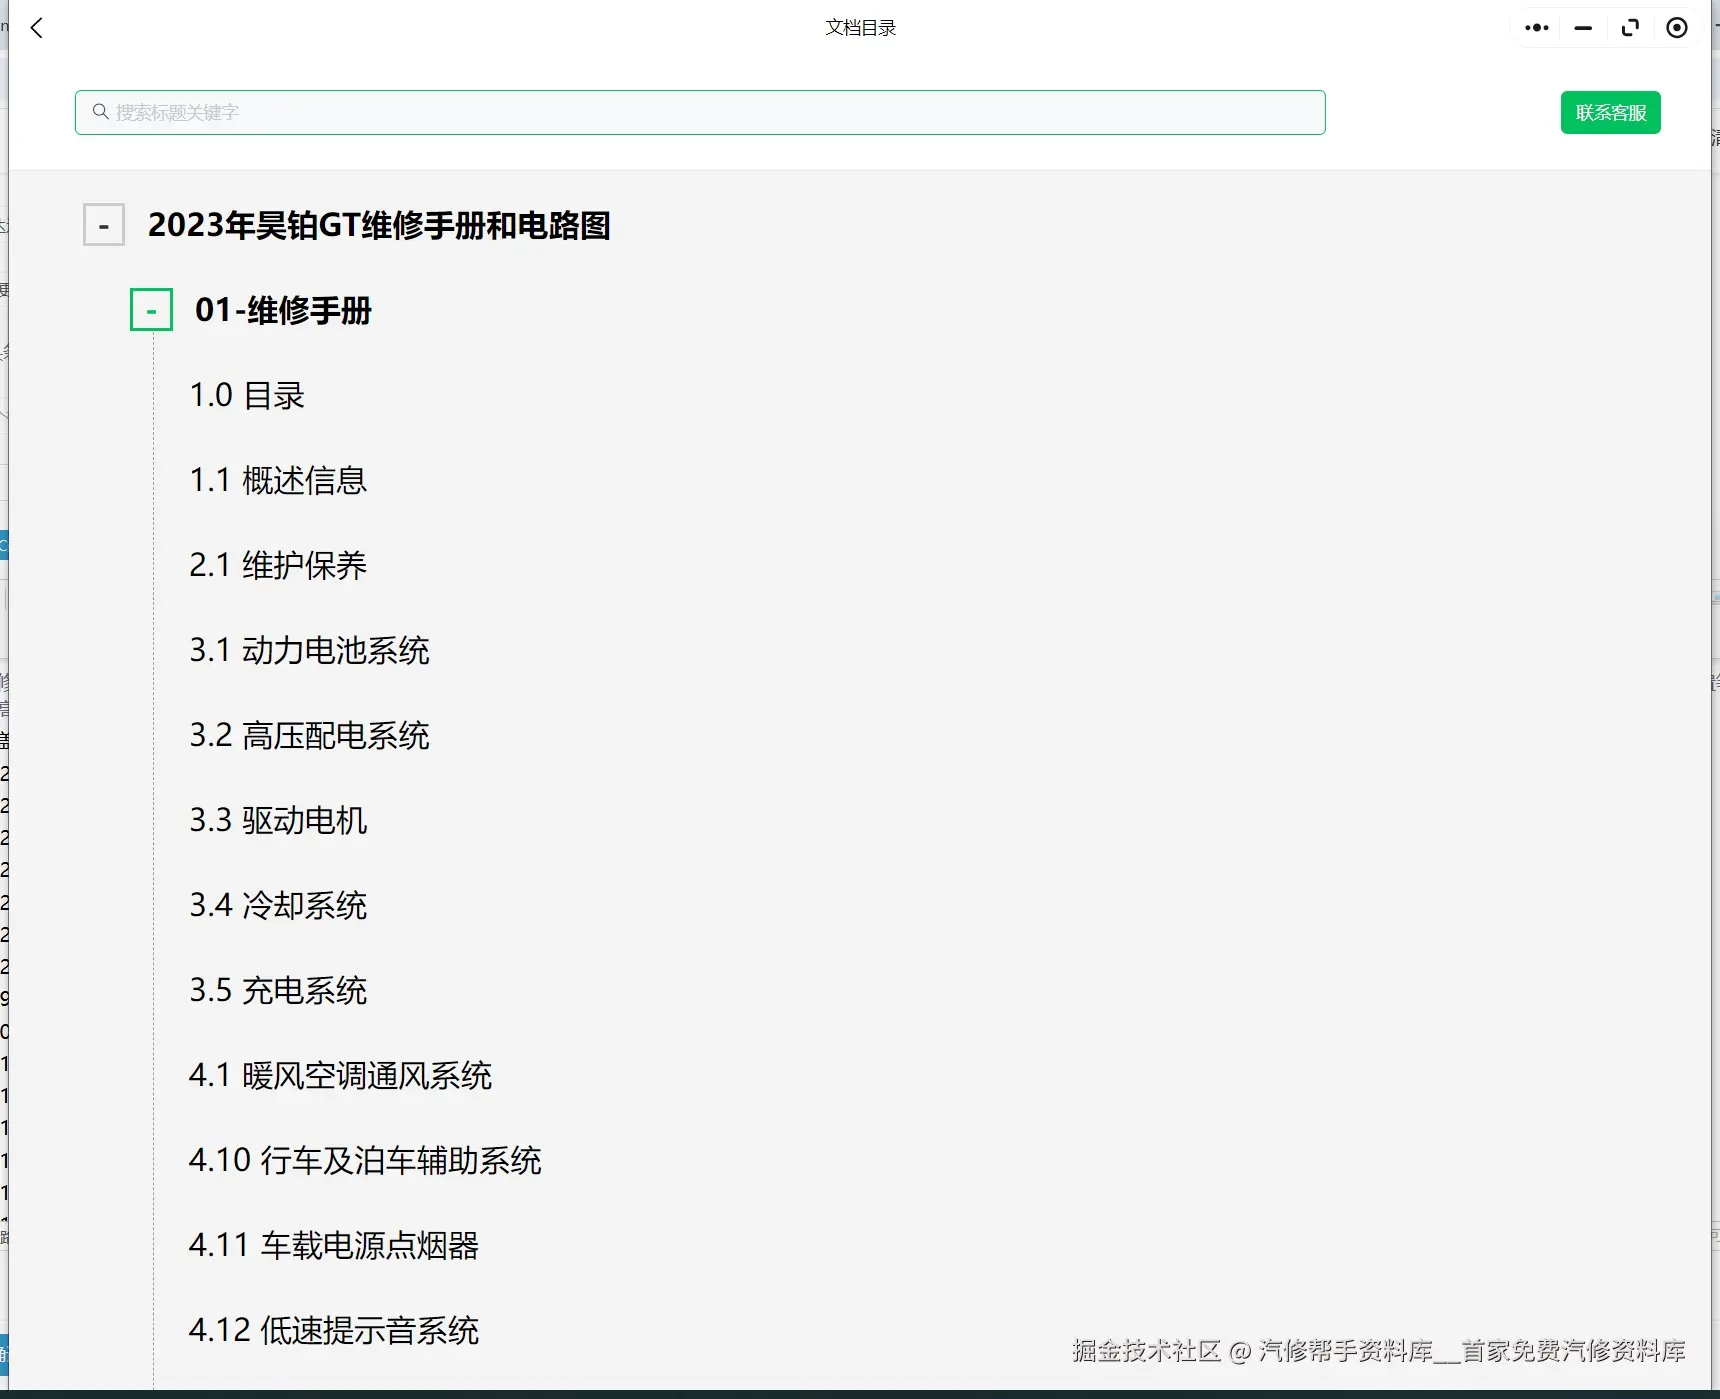
Task: Open 3.4 冷却系统
Action: [x=278, y=905]
